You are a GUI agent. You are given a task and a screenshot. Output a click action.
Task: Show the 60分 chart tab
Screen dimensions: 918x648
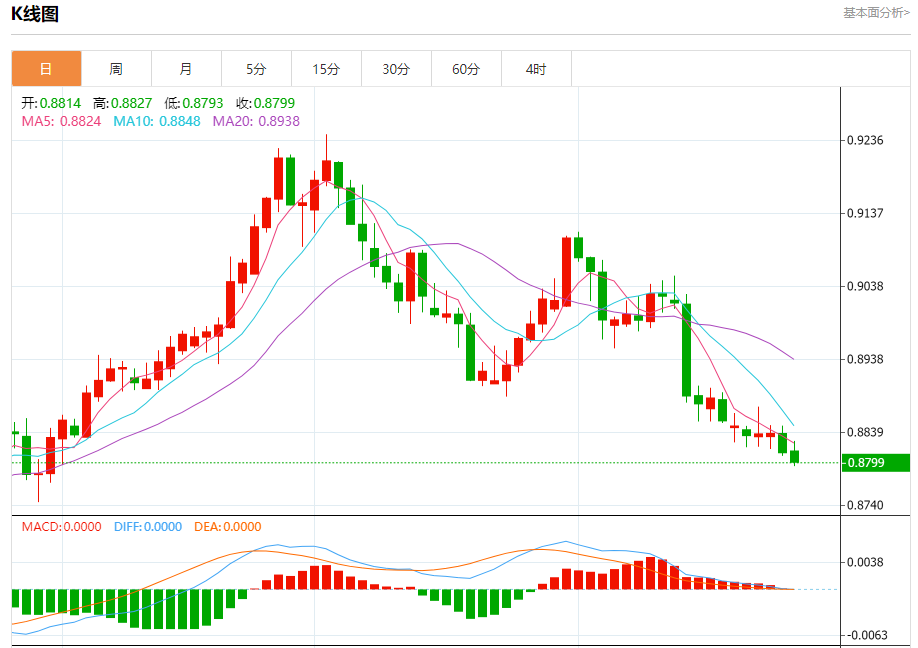click(466, 69)
